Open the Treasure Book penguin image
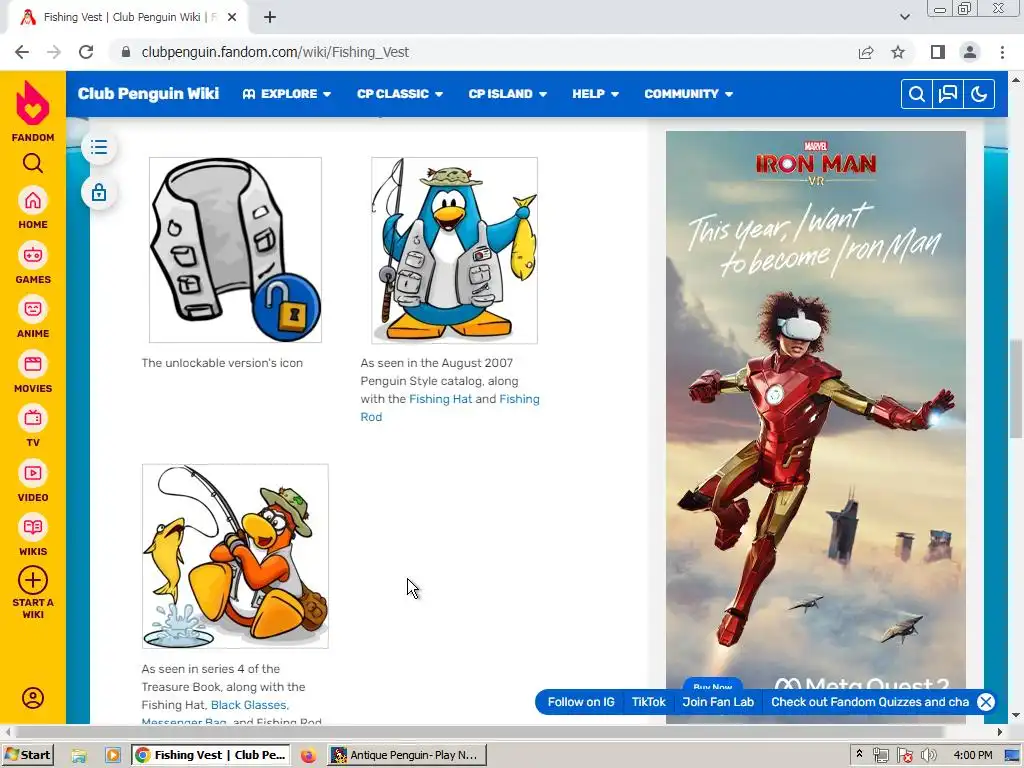The width and height of the screenshot is (1024, 768). click(x=235, y=556)
